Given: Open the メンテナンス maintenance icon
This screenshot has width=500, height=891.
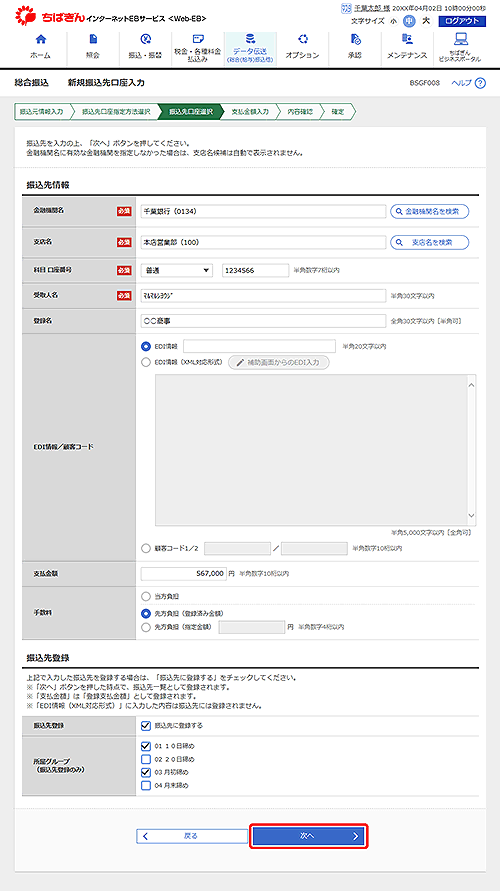Looking at the screenshot, I should click(x=407, y=39).
